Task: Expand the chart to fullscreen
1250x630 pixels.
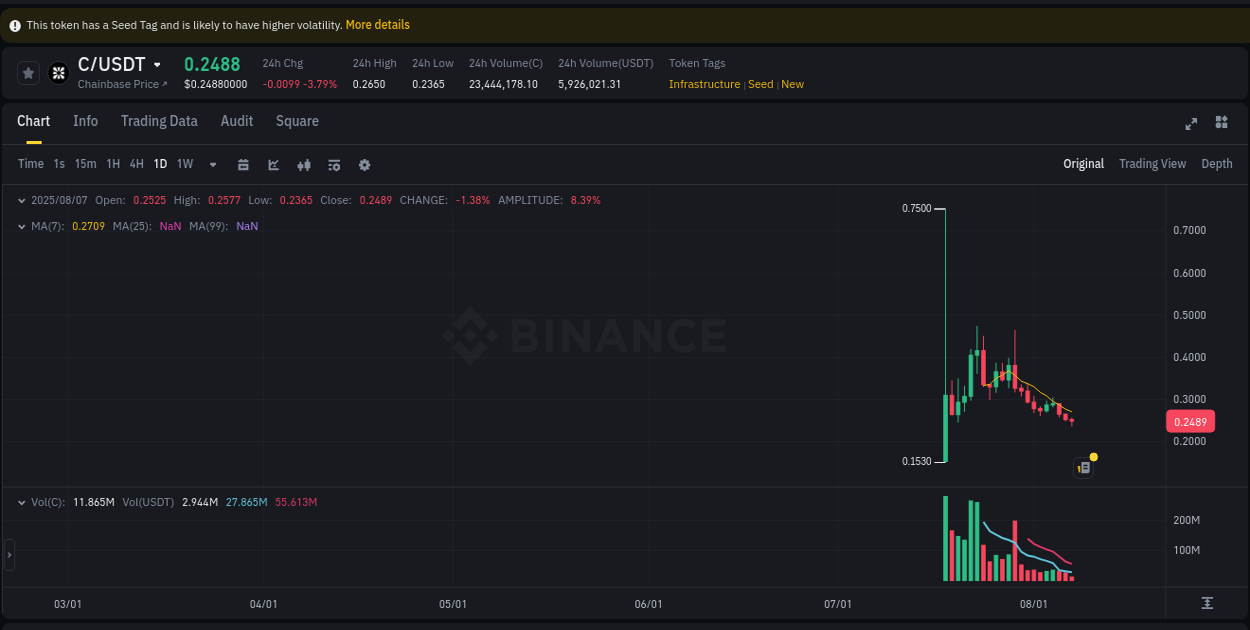Action: [1190, 123]
